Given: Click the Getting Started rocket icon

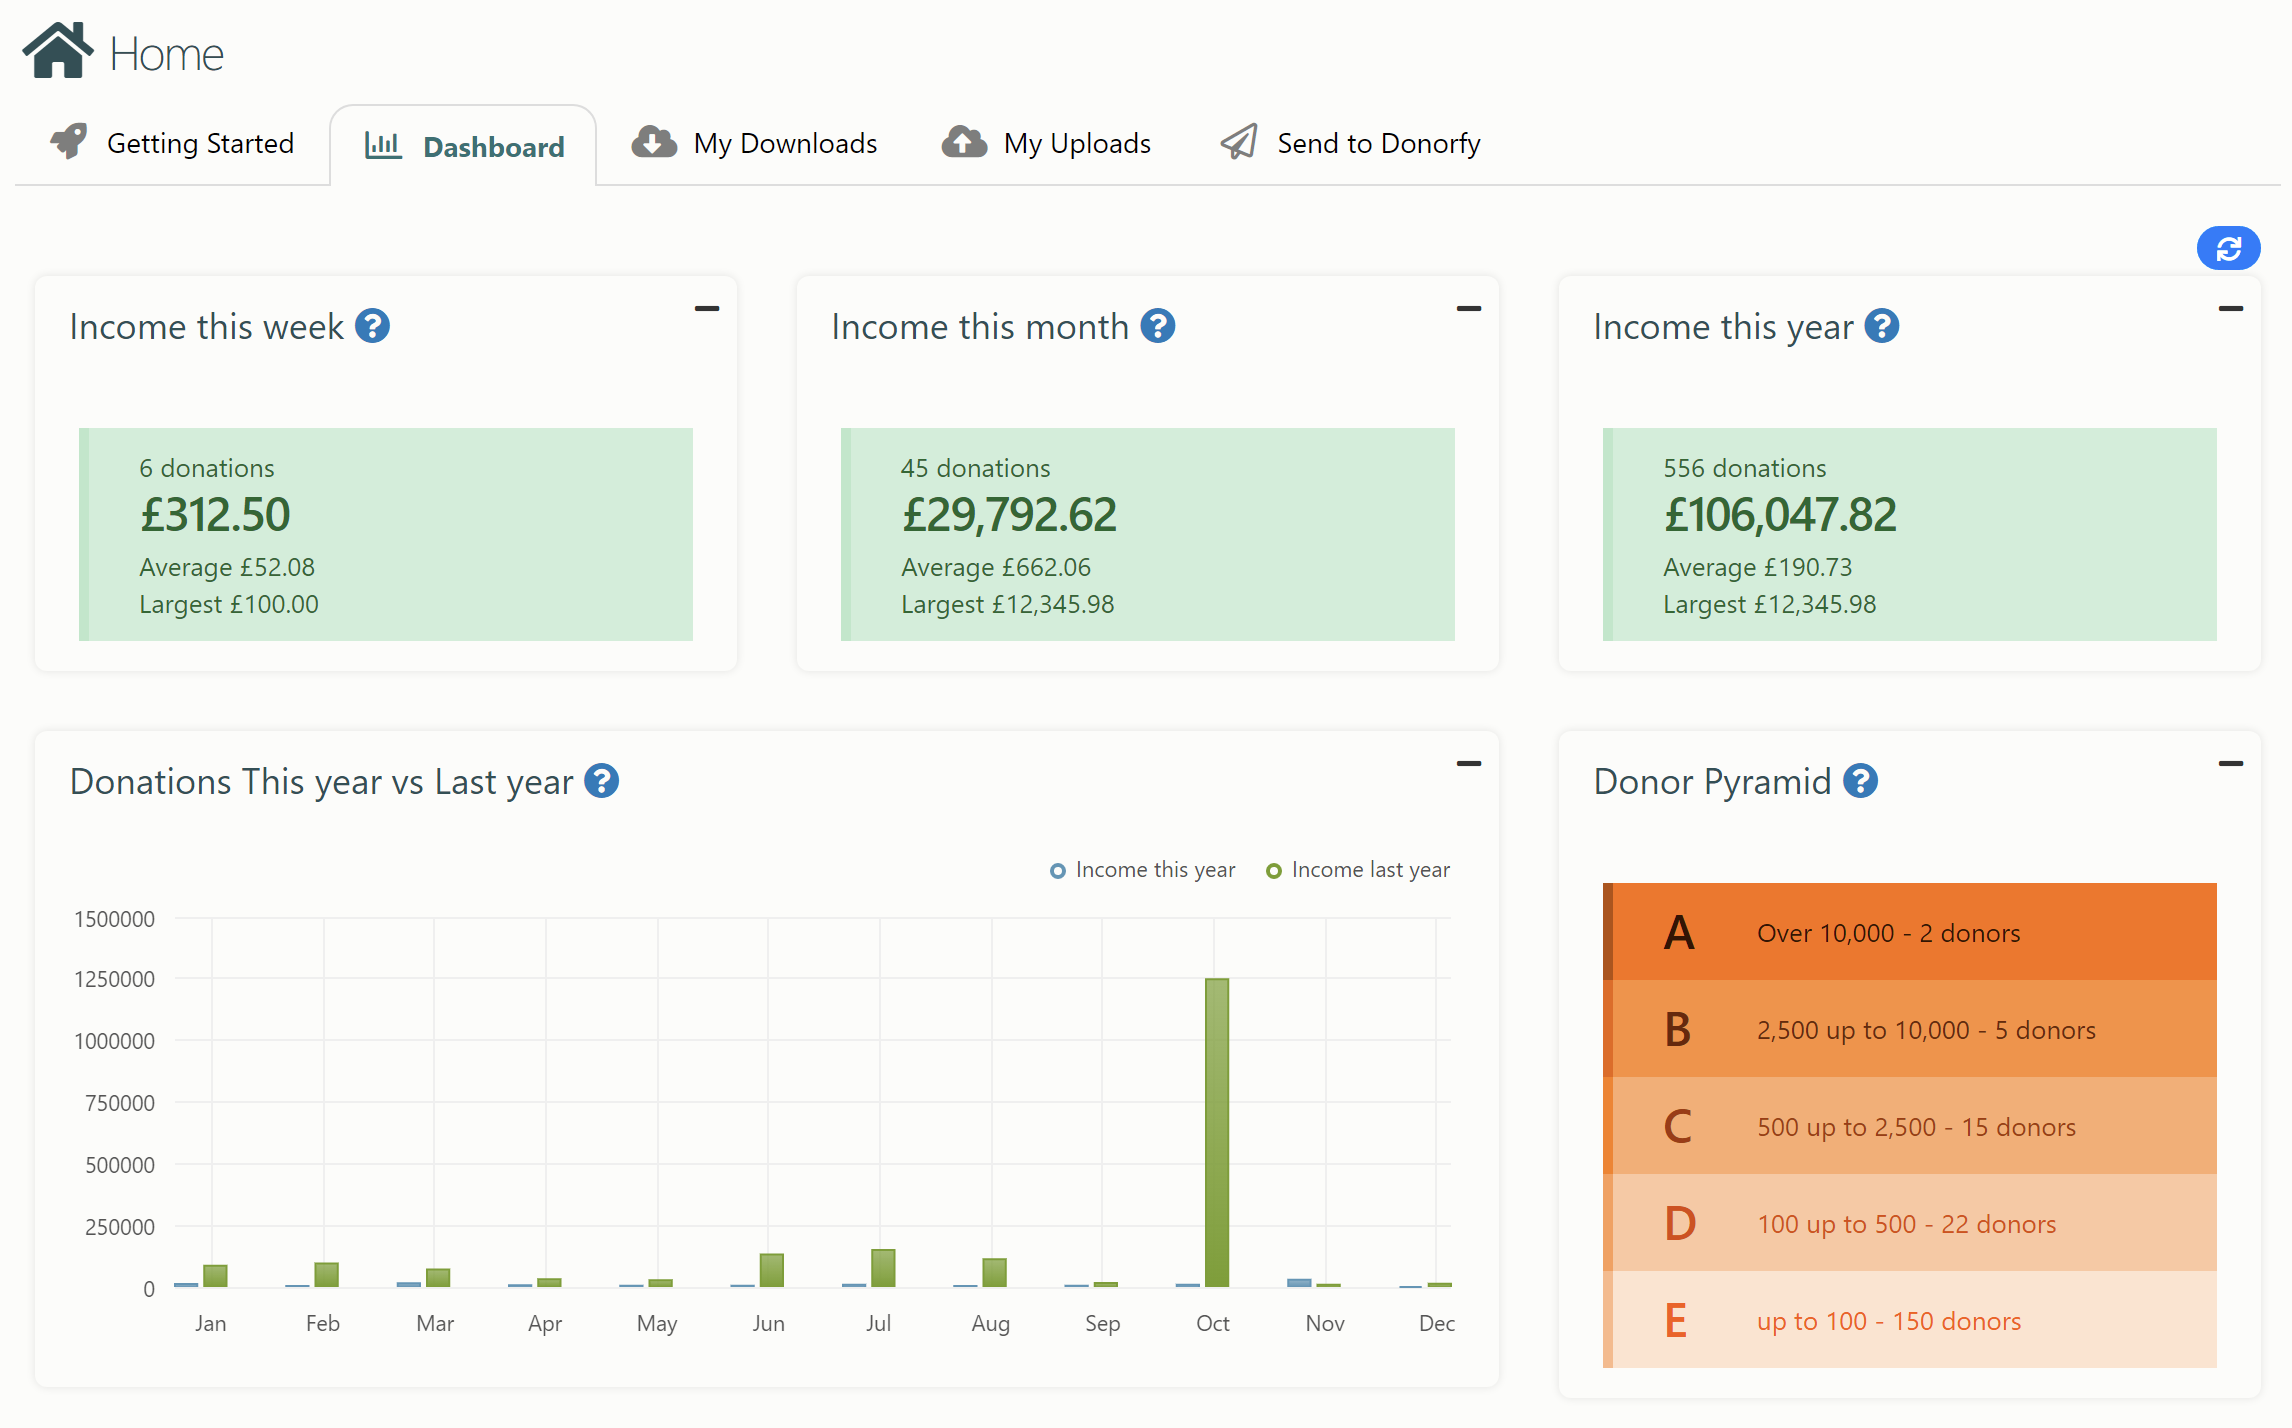Looking at the screenshot, I should [x=67, y=141].
